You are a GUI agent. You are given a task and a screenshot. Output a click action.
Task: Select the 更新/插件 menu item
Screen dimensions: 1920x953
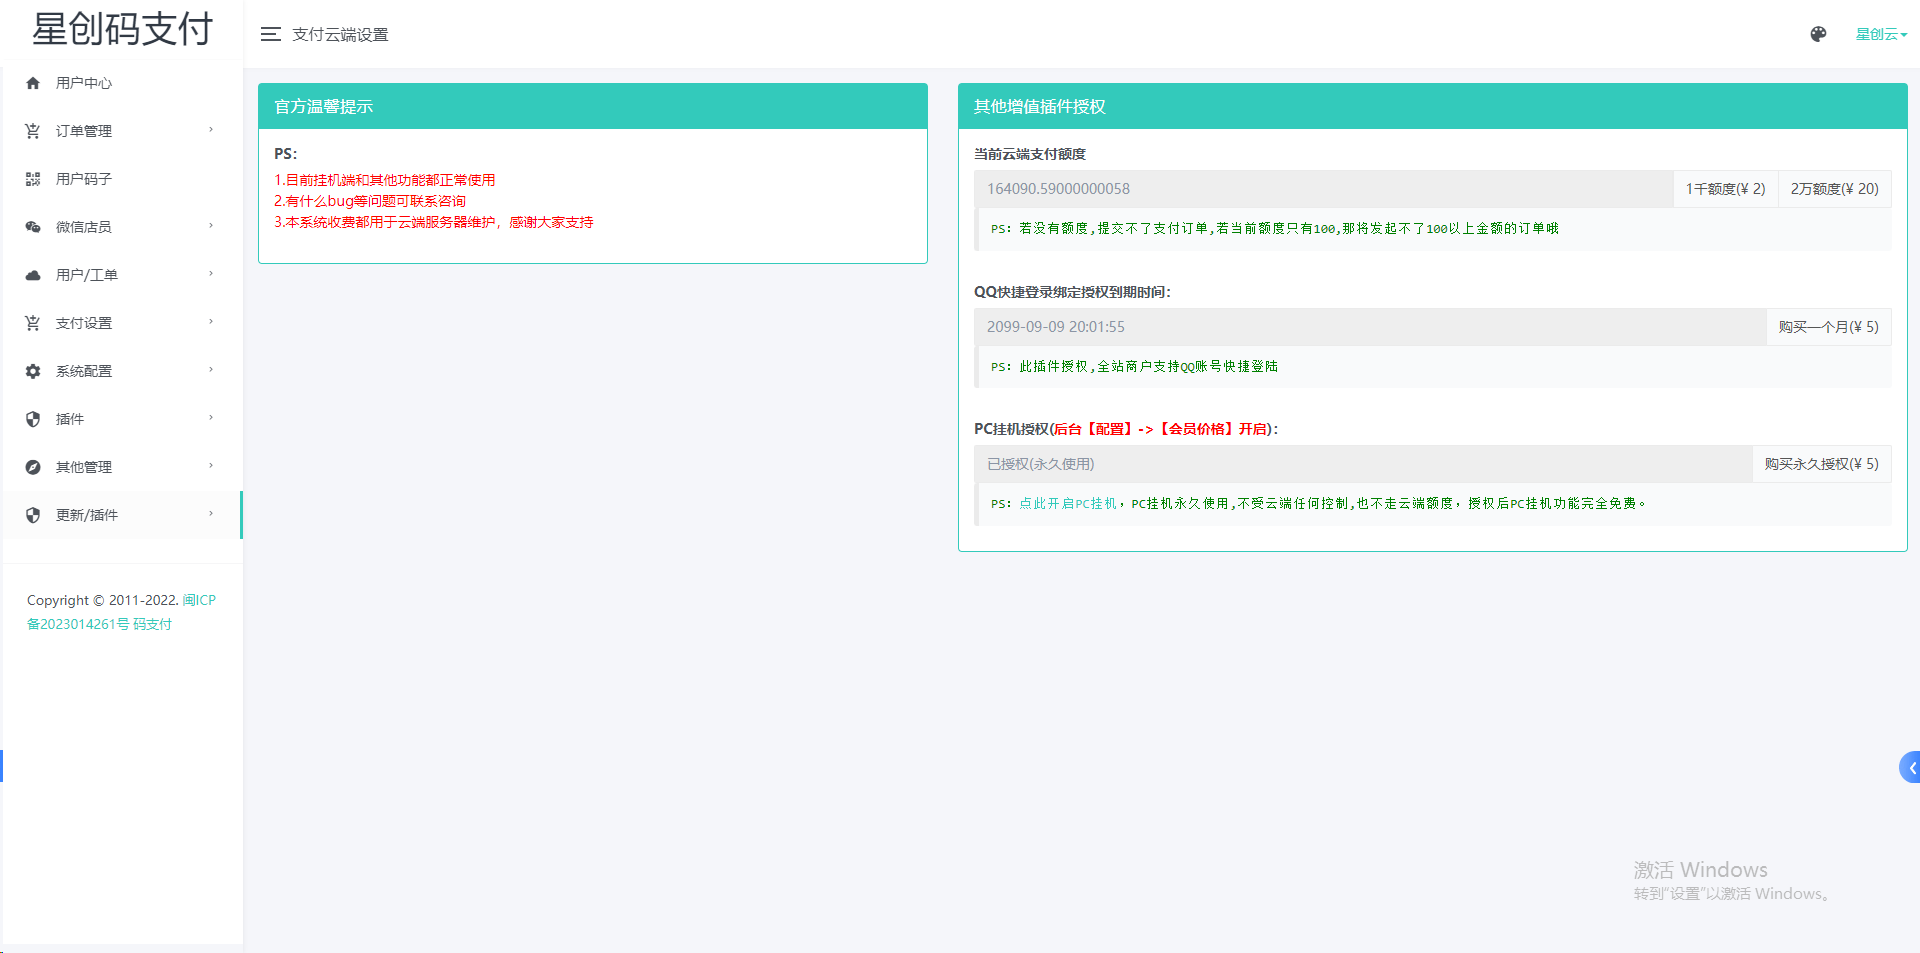[x=87, y=515]
